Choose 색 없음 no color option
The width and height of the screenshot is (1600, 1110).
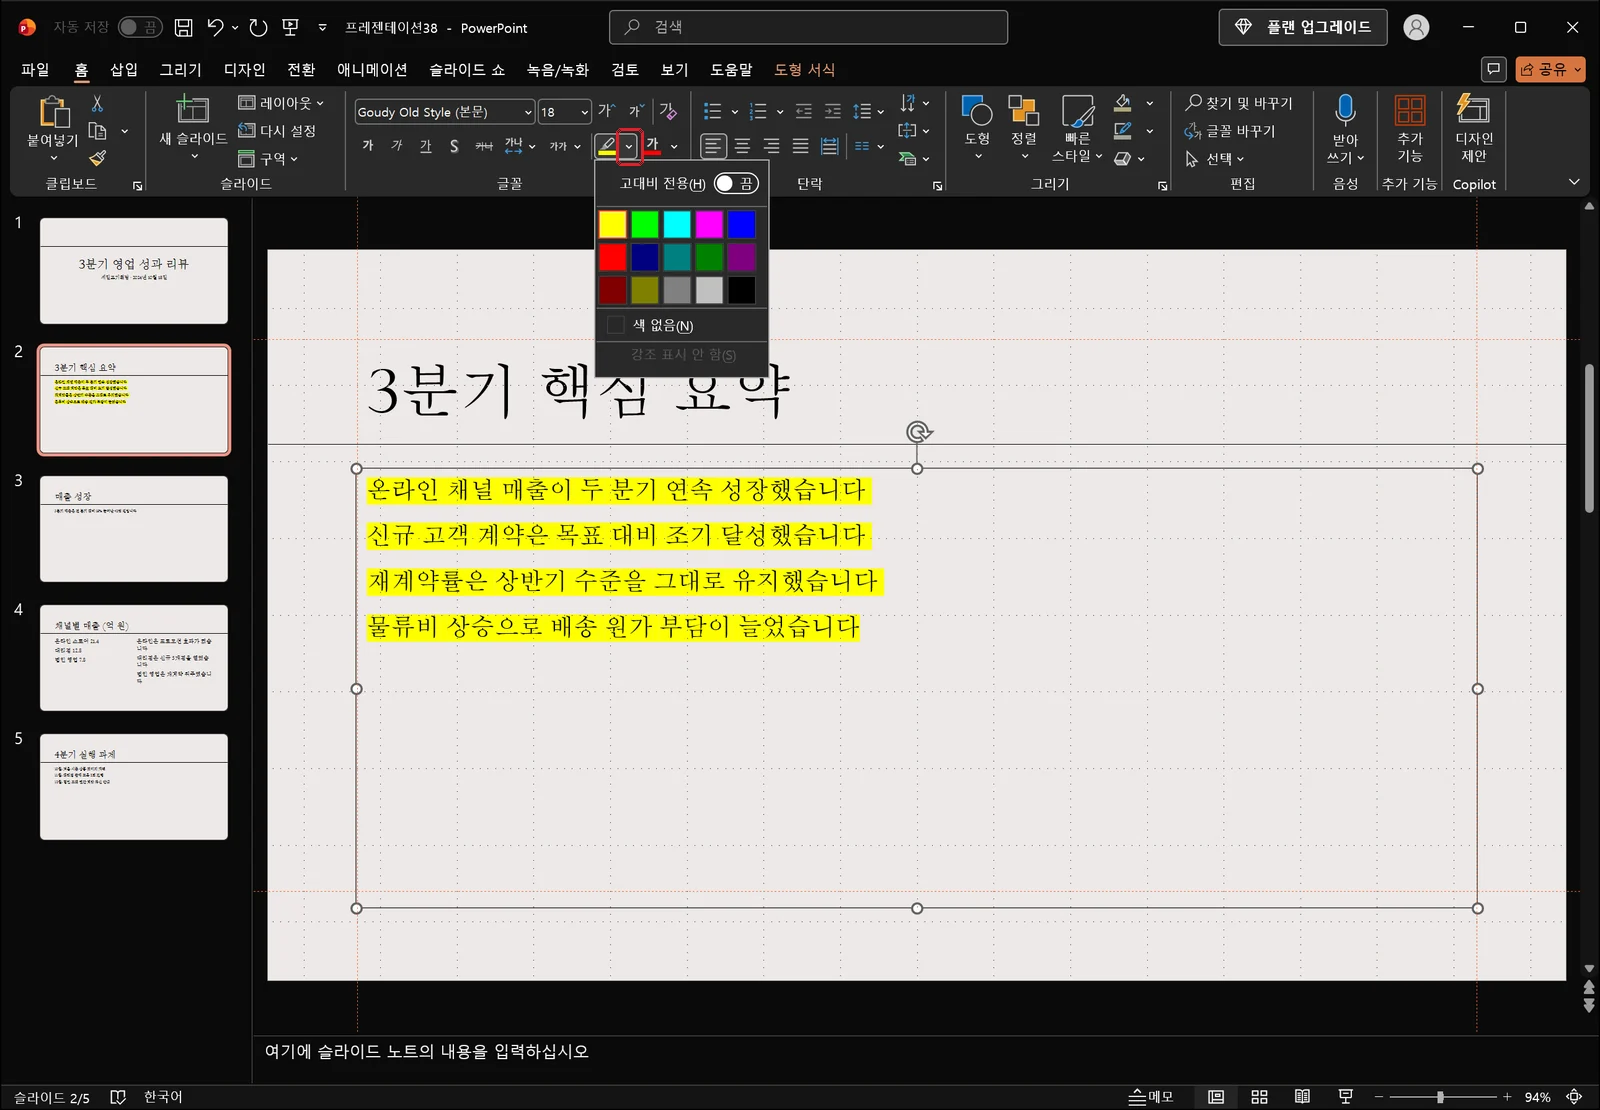coord(682,325)
